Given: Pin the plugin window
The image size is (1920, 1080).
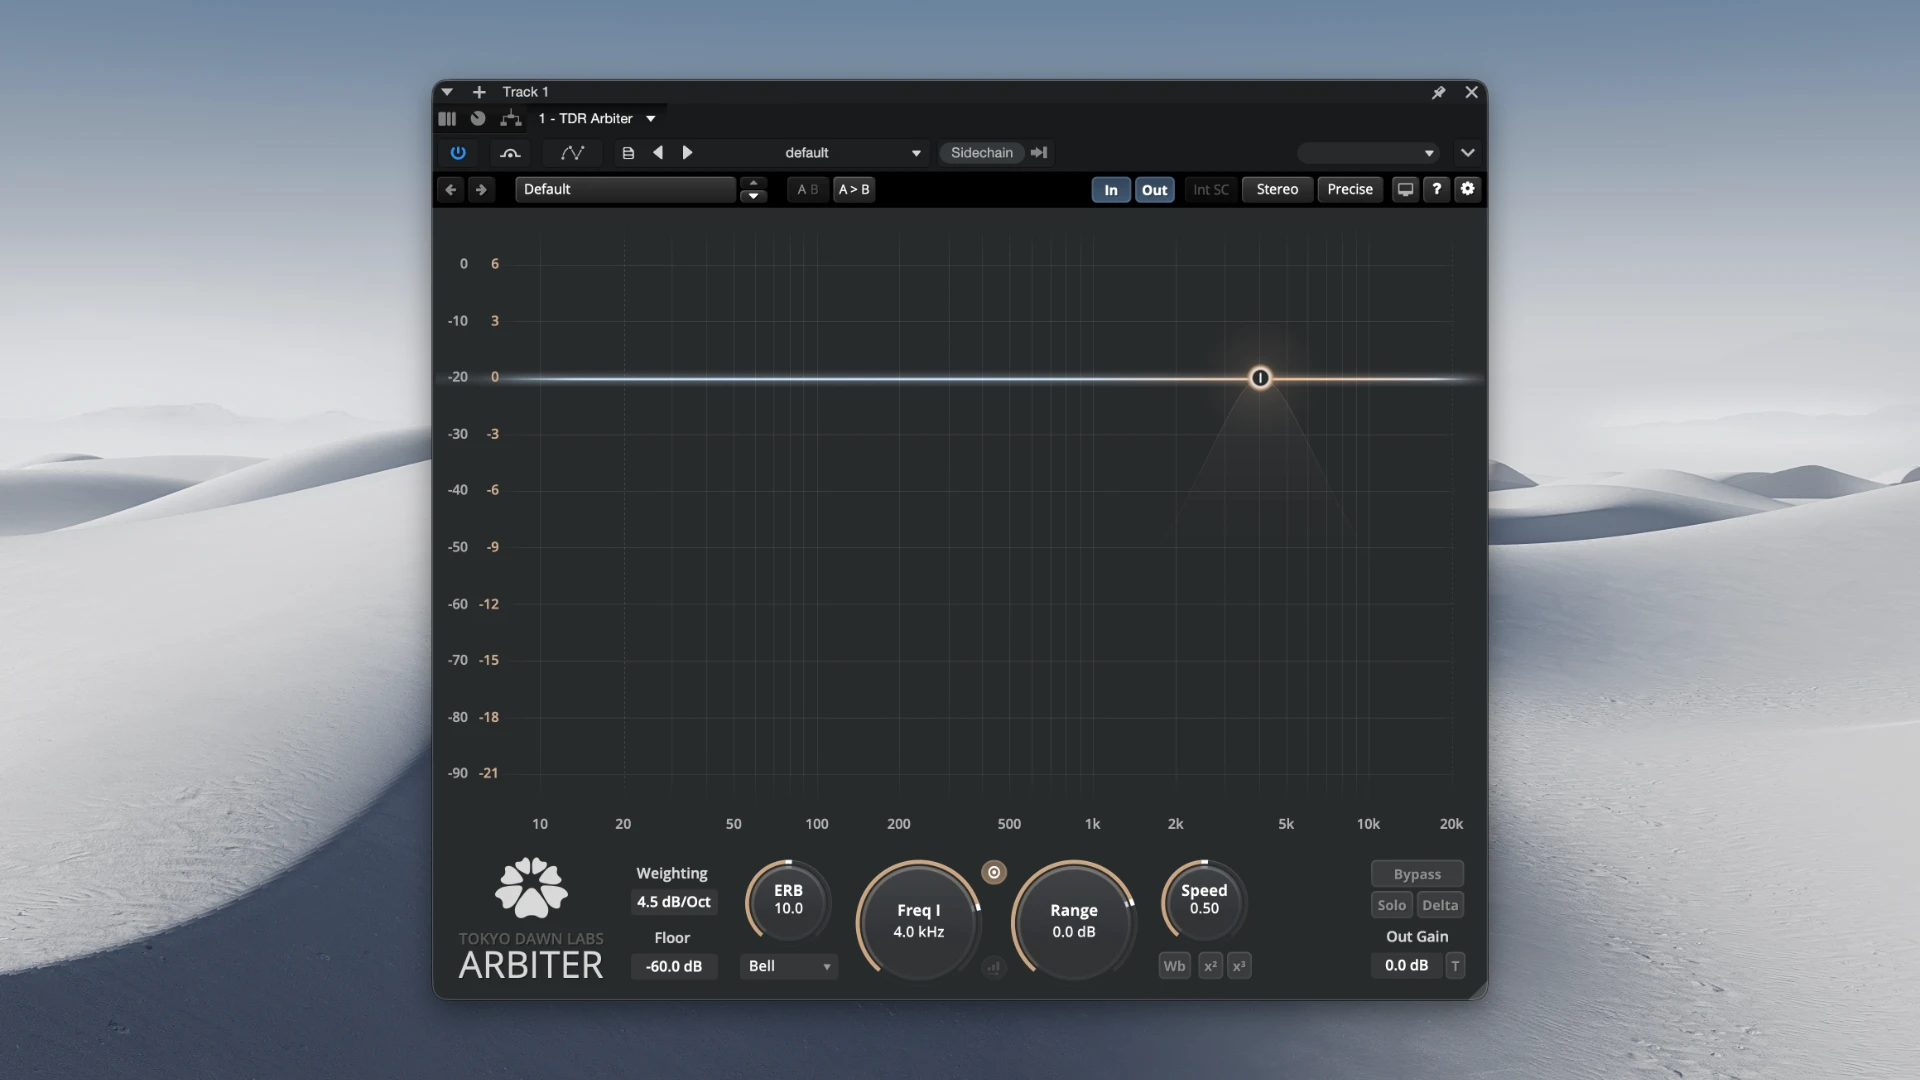Looking at the screenshot, I should tap(1438, 92).
